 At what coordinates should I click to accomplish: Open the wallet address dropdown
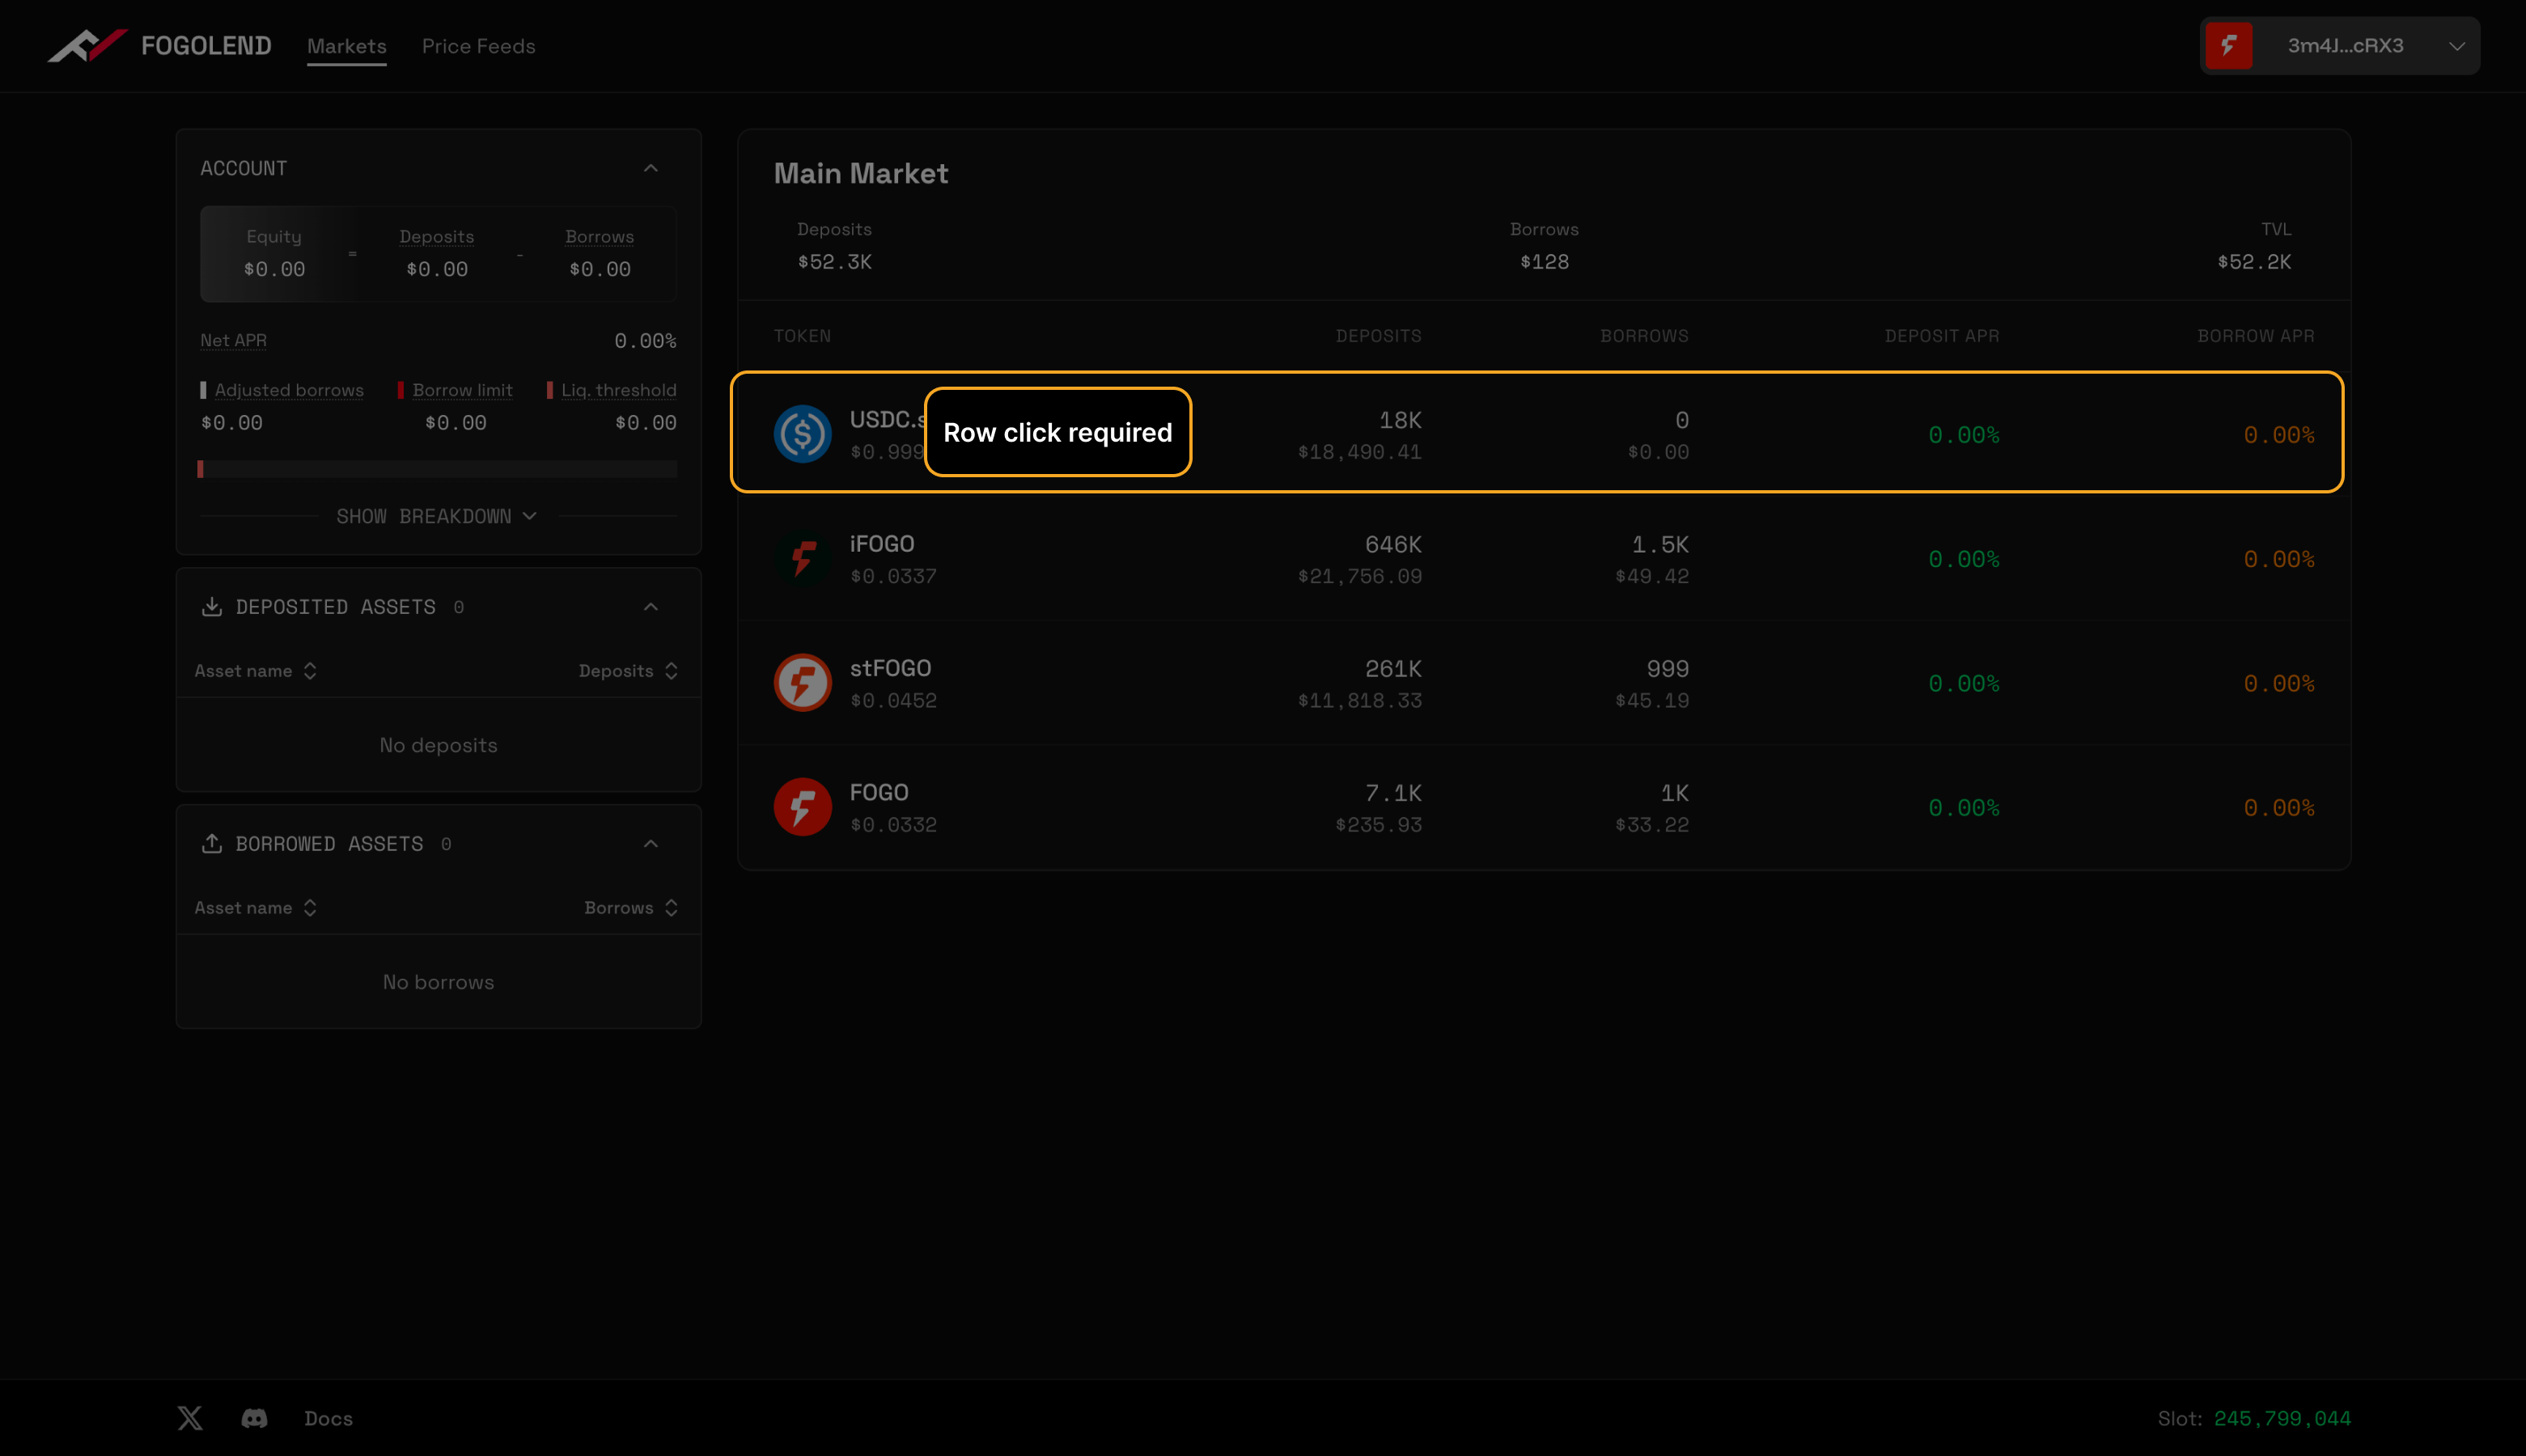[x=2456, y=46]
